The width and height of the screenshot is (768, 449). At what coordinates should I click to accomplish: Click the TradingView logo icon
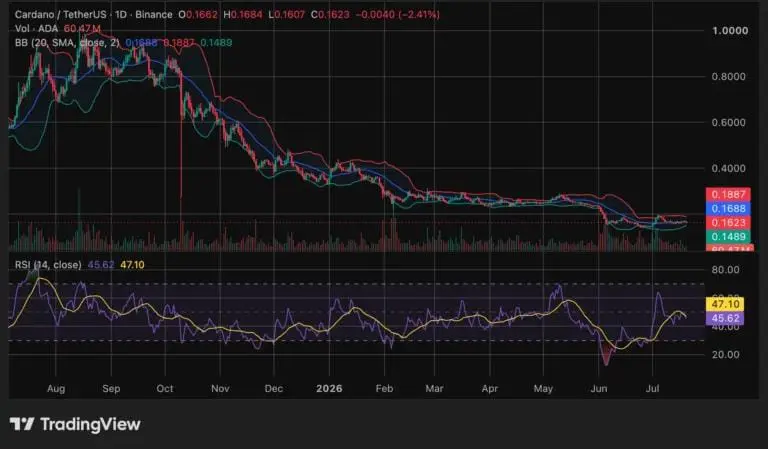click(x=22, y=424)
